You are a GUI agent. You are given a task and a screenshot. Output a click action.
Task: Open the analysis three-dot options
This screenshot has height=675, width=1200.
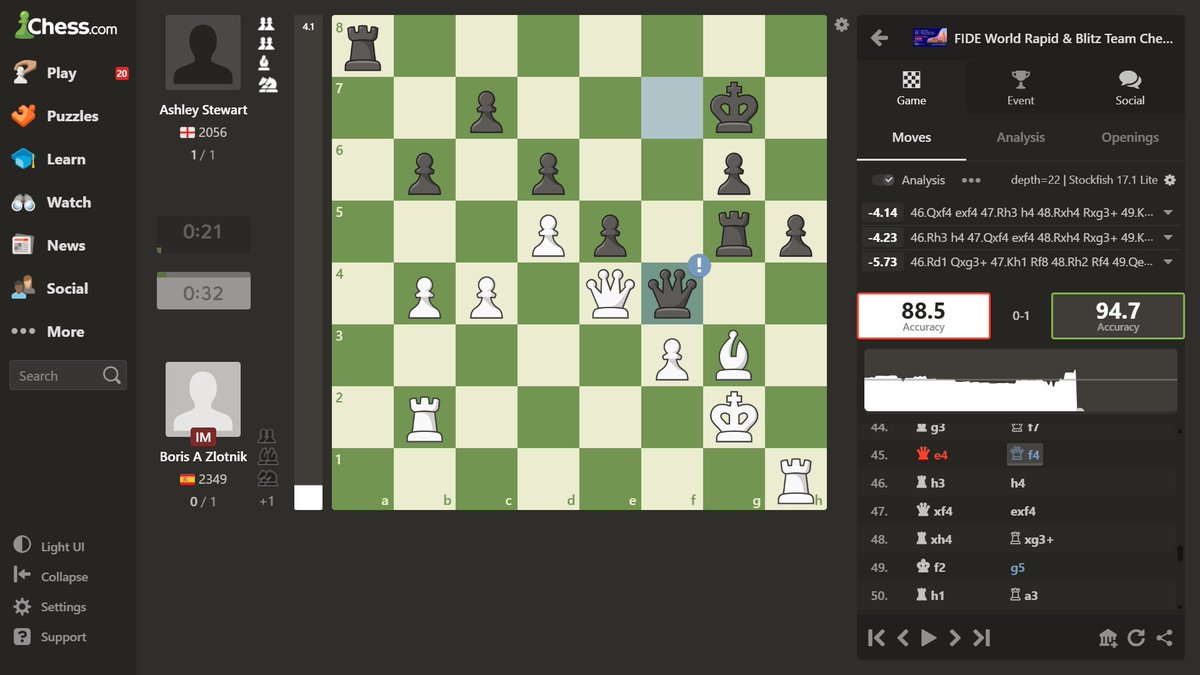coord(971,180)
